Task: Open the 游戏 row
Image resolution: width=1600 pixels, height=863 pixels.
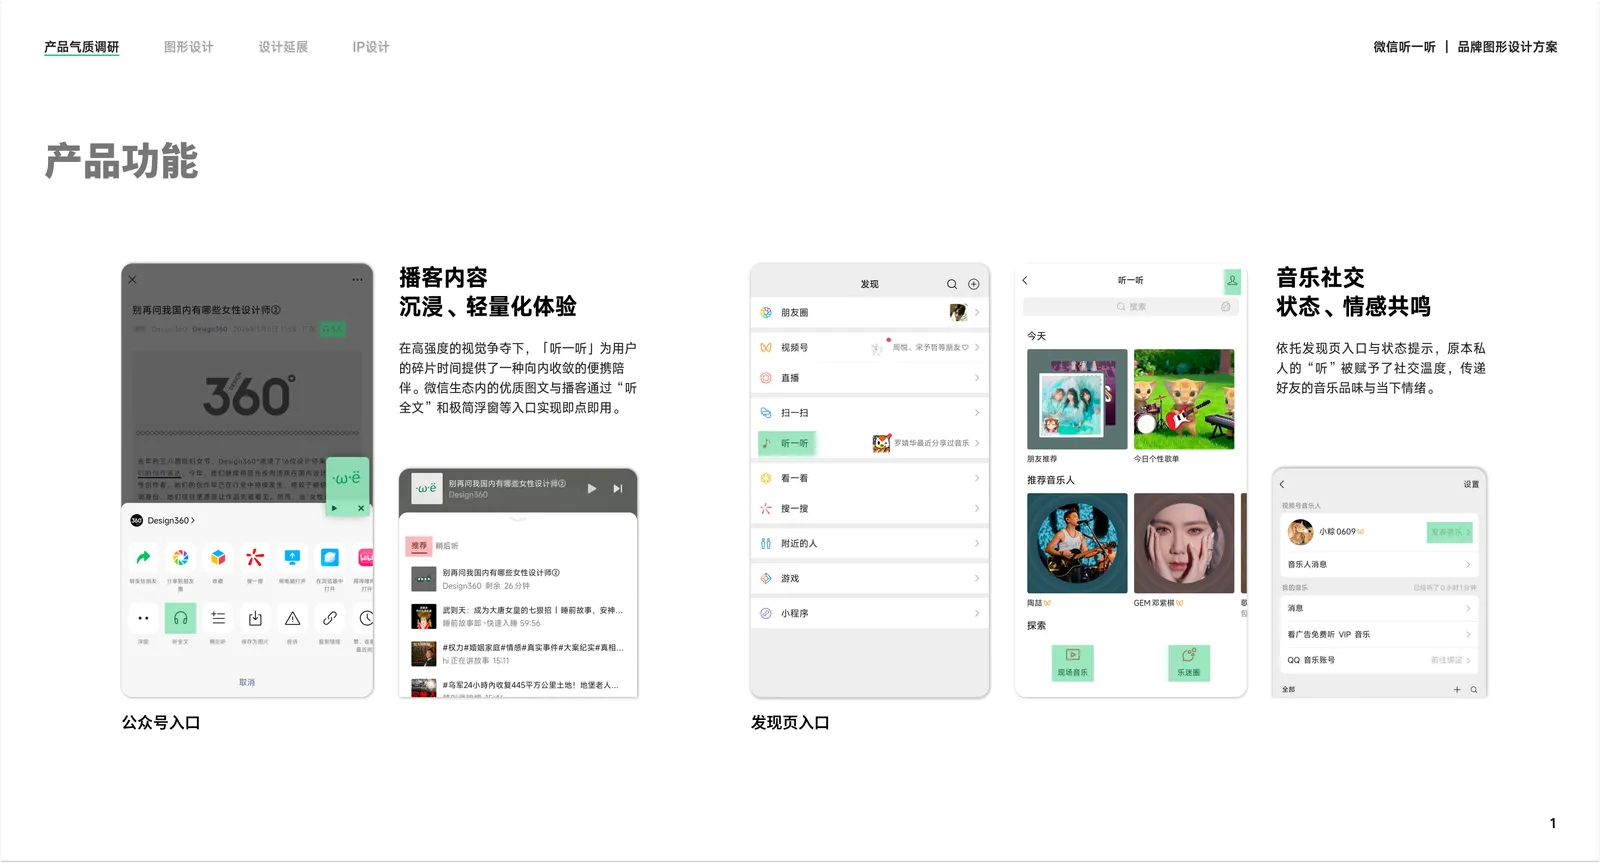Action: [x=870, y=579]
